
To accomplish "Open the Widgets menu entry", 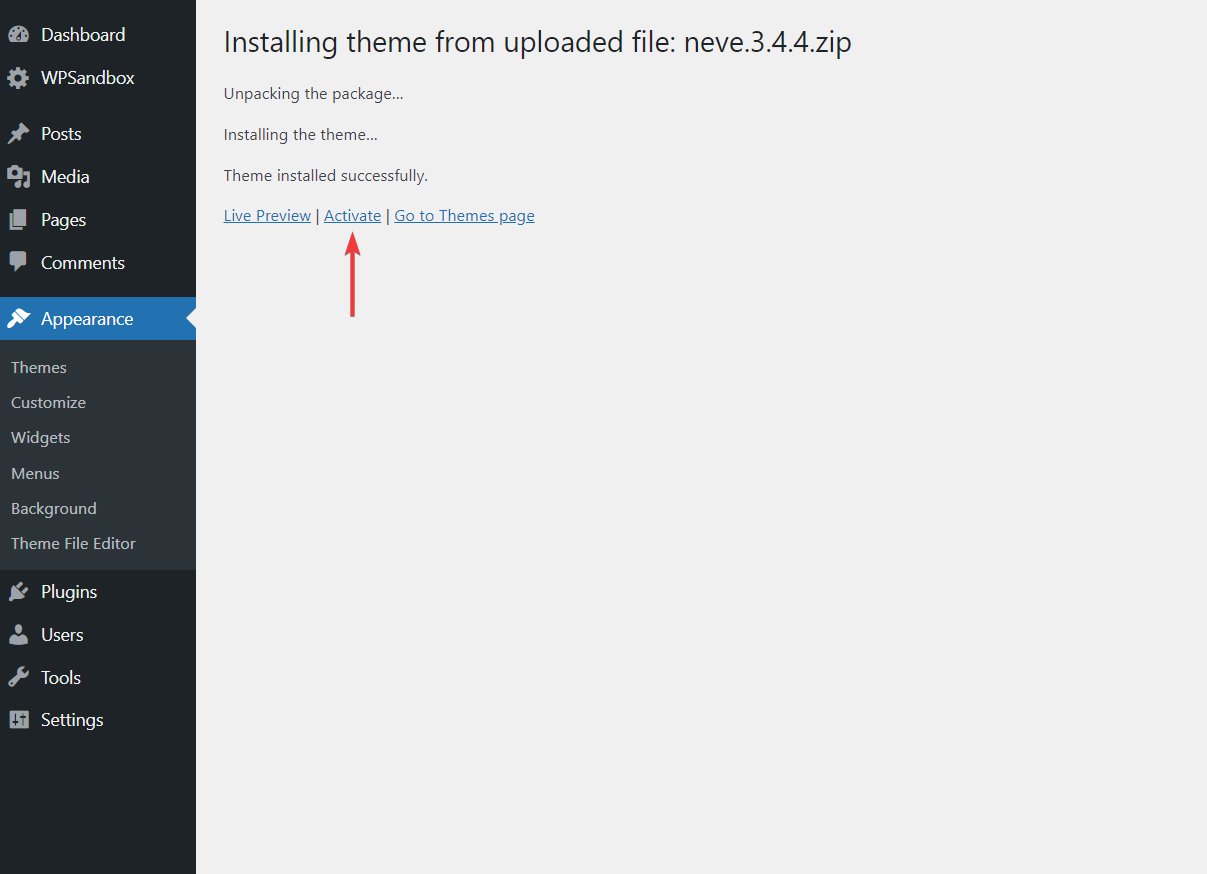I will point(40,437).
